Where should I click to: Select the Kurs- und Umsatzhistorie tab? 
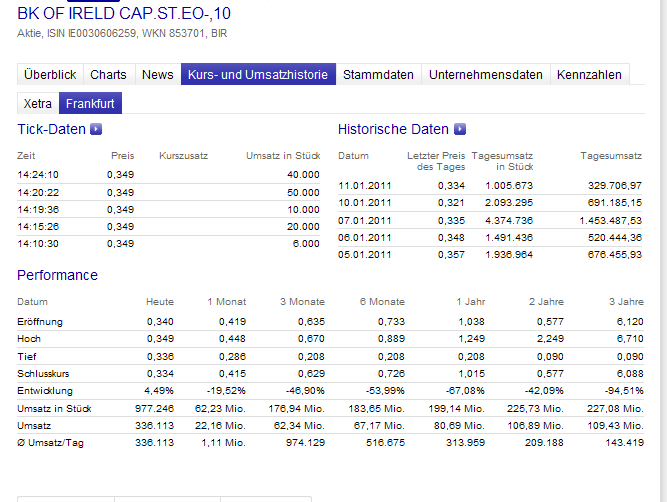258,75
